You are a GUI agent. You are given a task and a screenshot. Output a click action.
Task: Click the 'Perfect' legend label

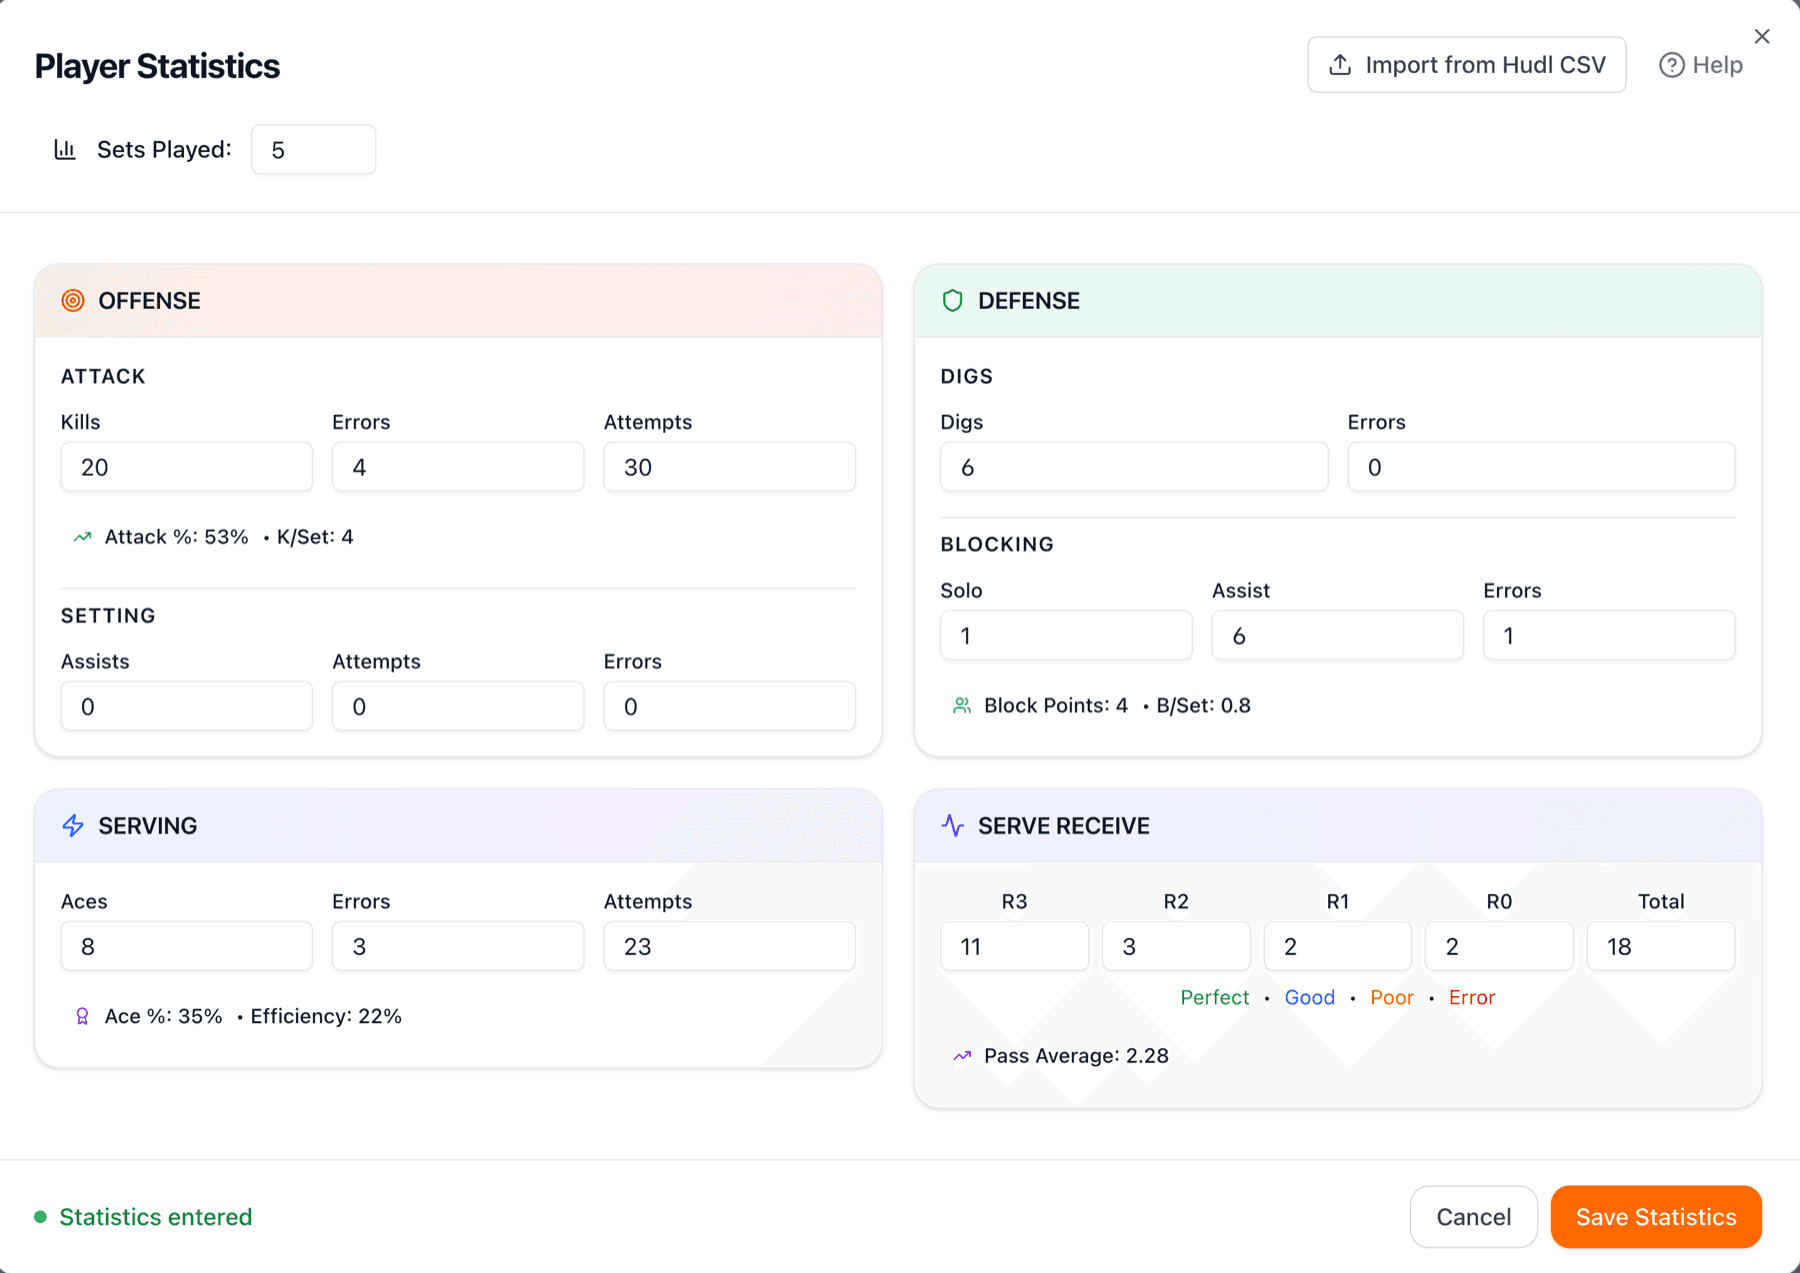pos(1214,998)
